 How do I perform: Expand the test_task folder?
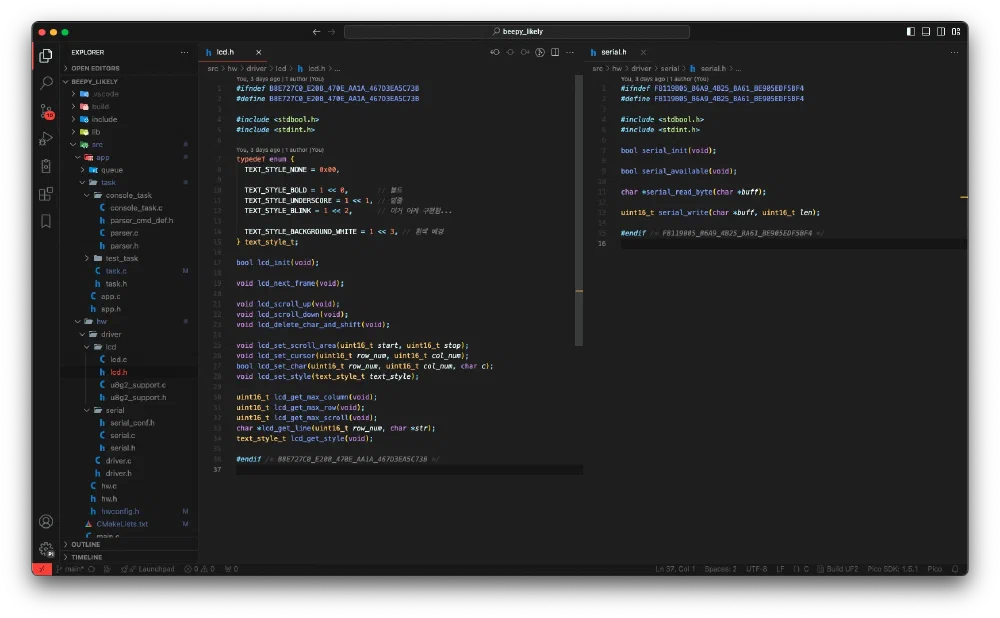point(121,258)
